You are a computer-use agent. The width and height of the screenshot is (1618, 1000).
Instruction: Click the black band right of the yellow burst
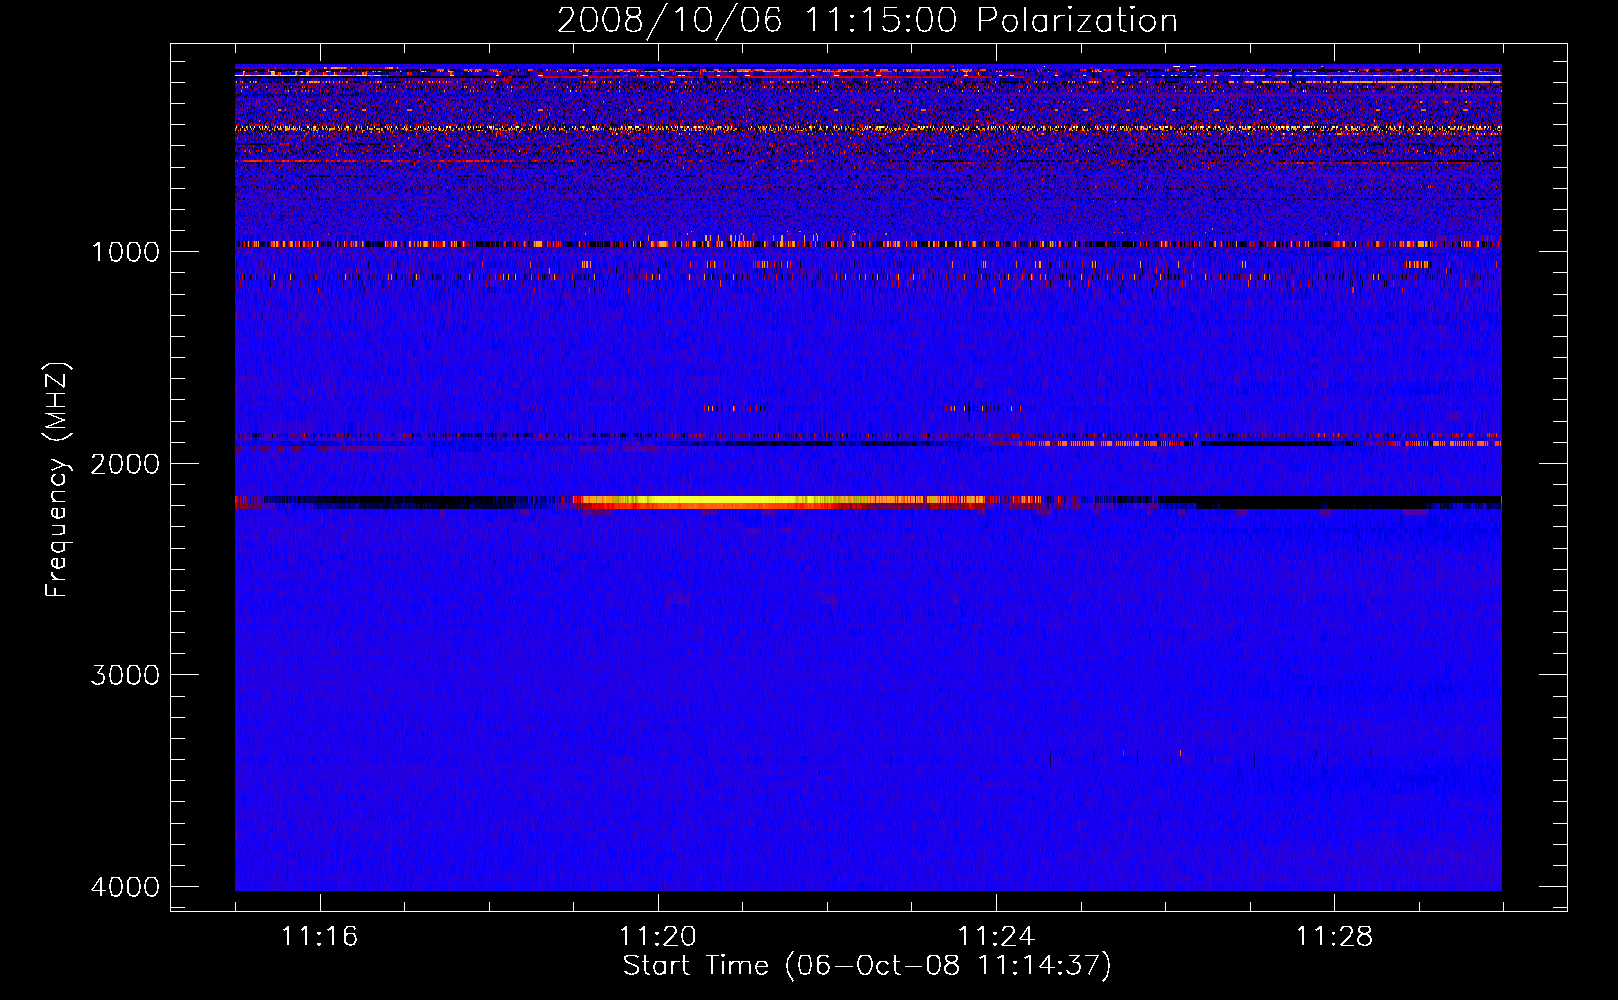tap(1330, 500)
